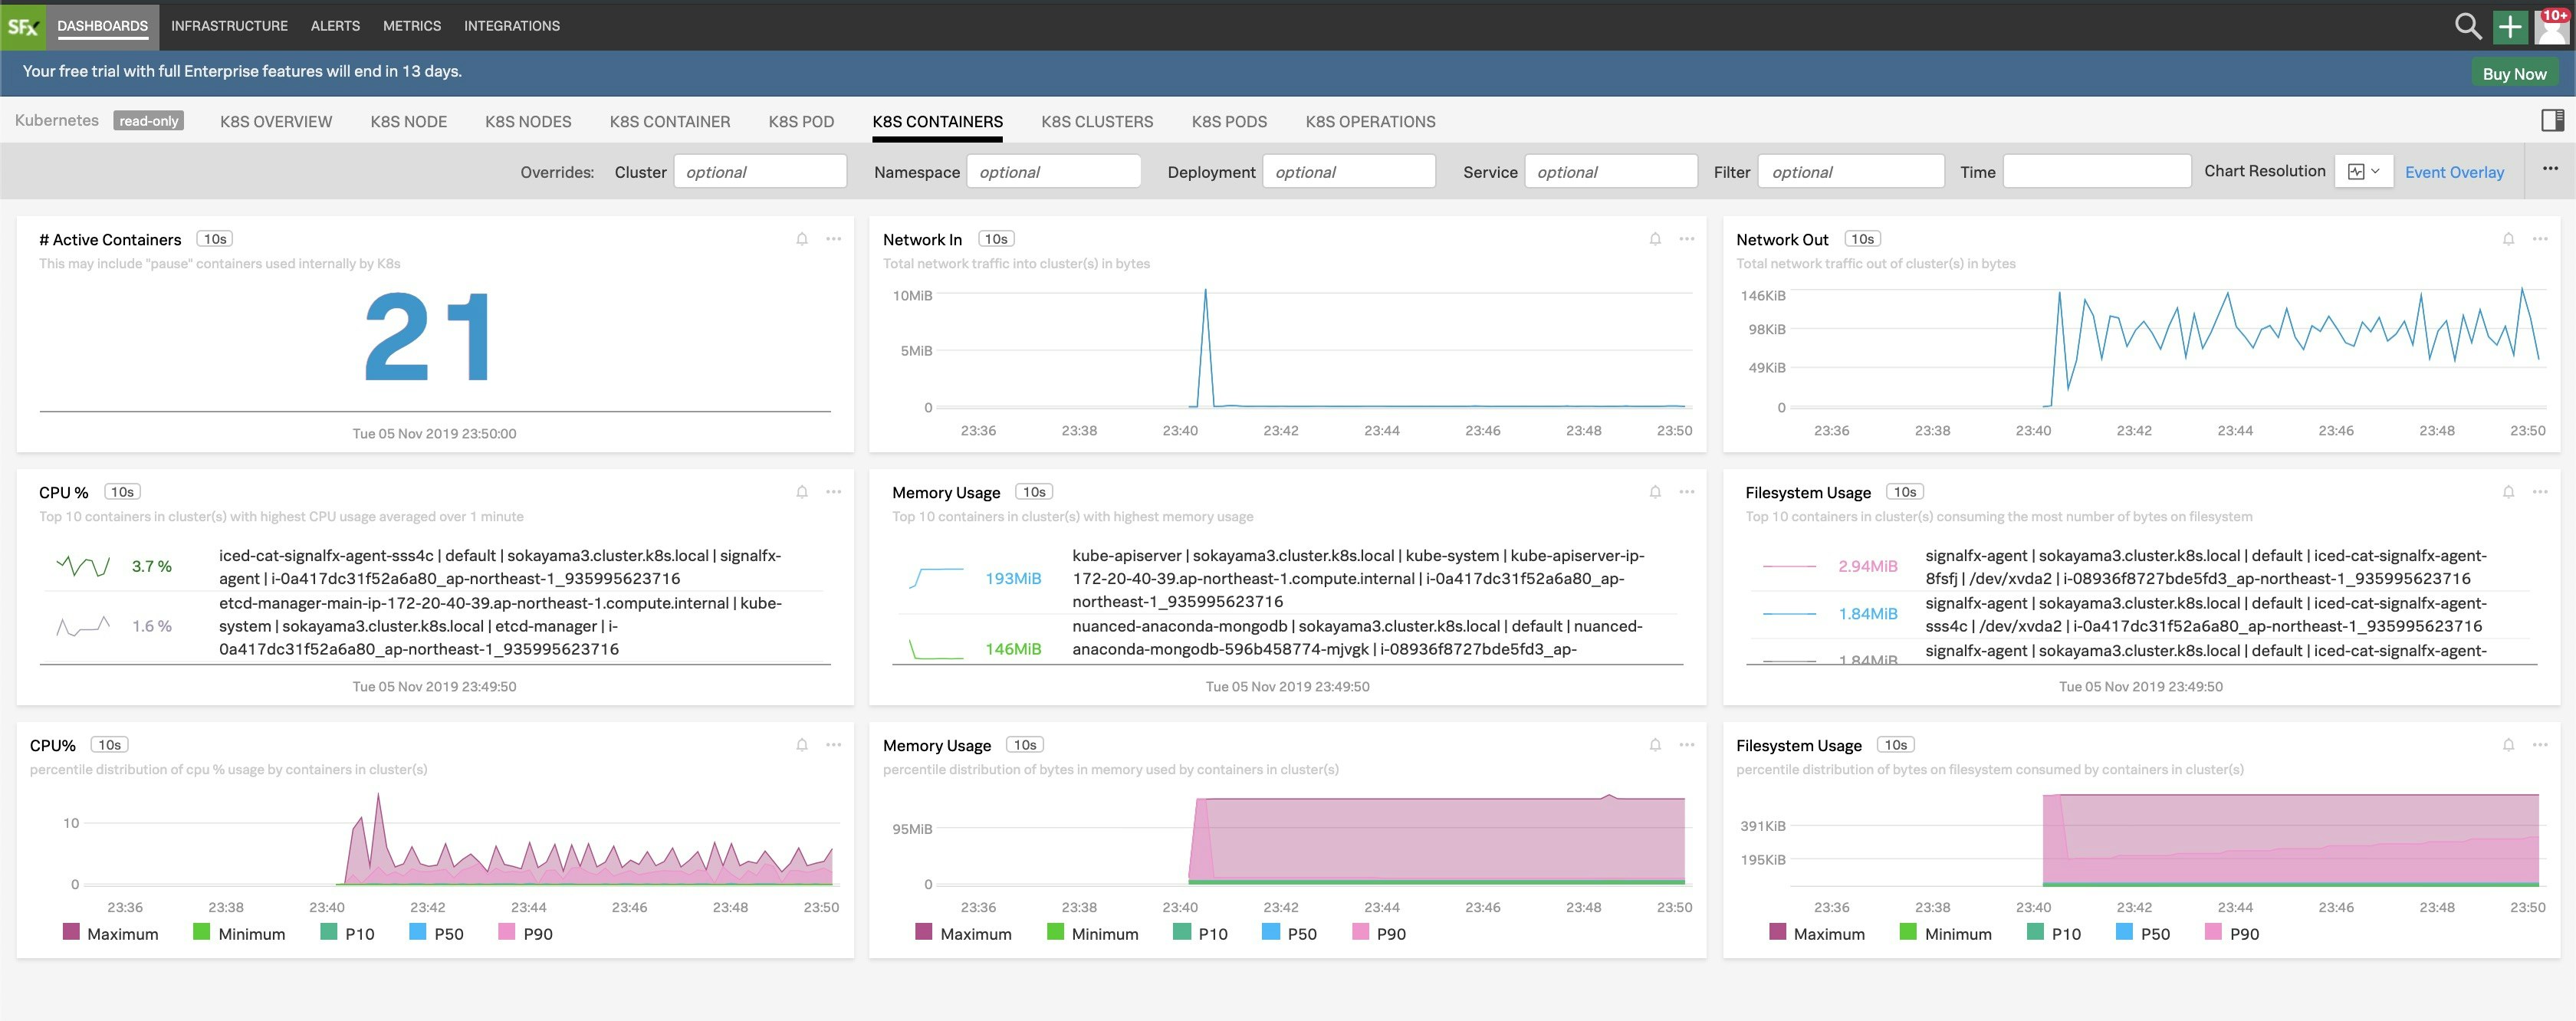
Task: Open the Cluster optional dropdown
Action: coord(761,171)
